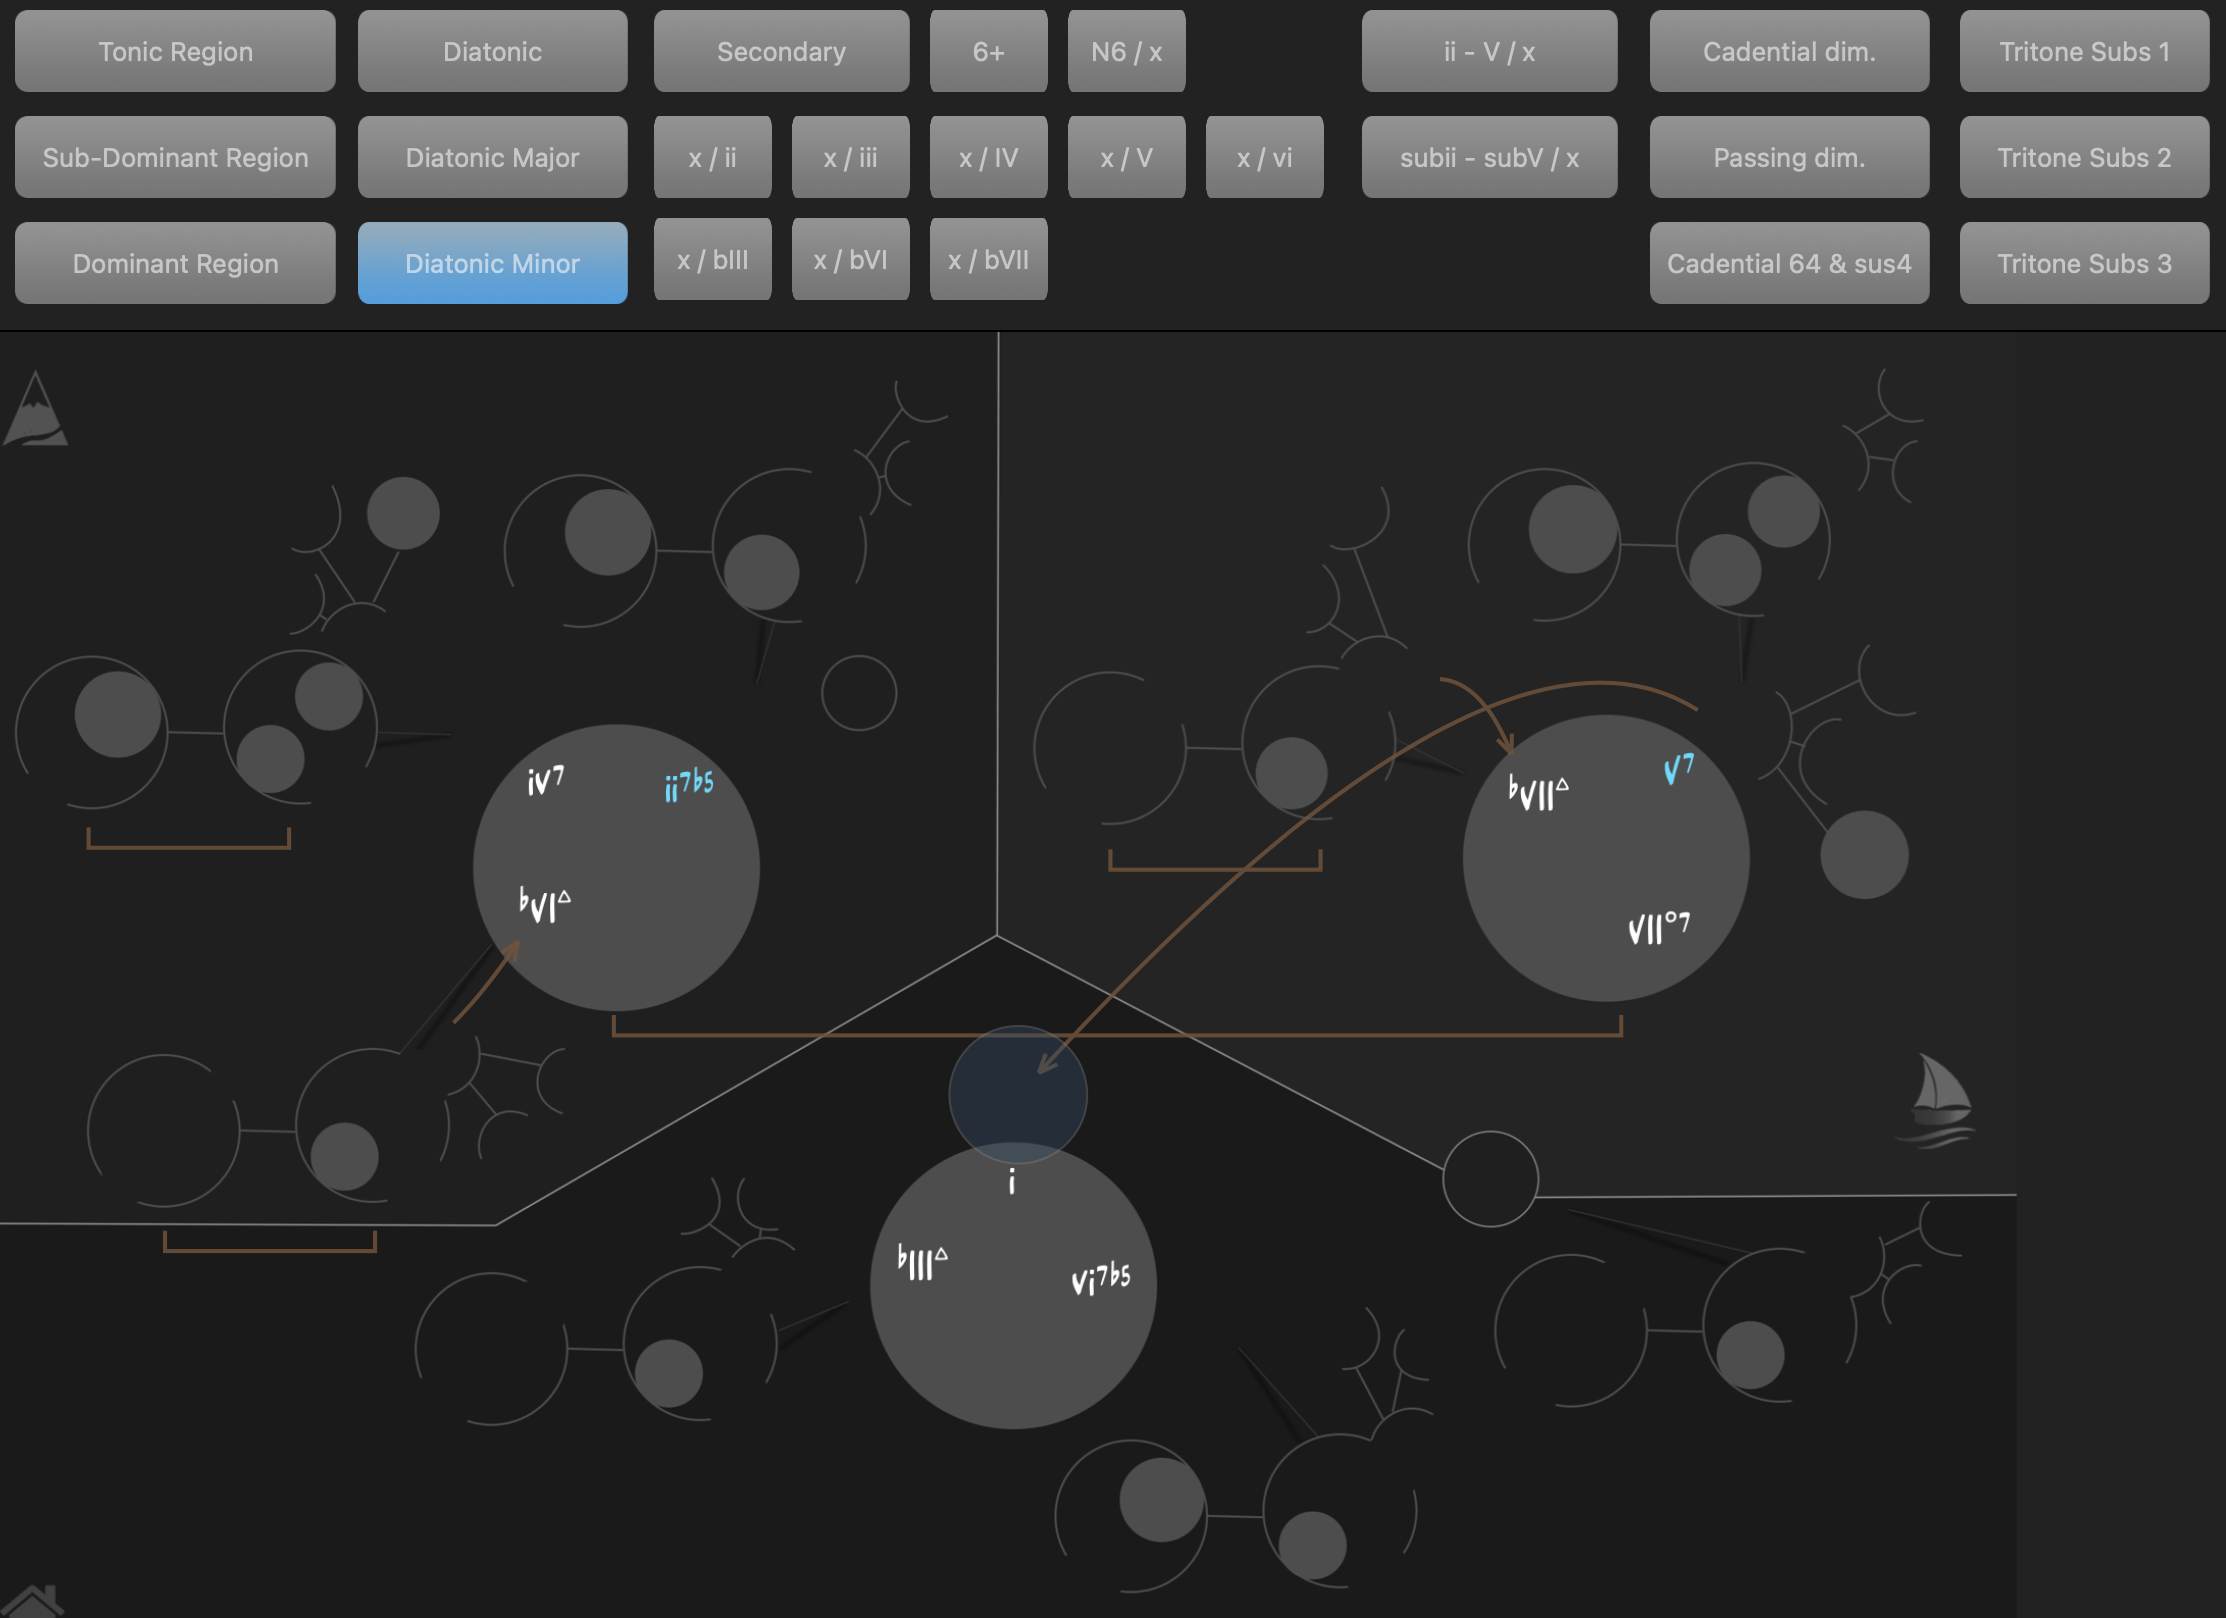2226x1618 pixels.
Task: Toggle the Diatonic Minor filter off
Action: pos(492,263)
